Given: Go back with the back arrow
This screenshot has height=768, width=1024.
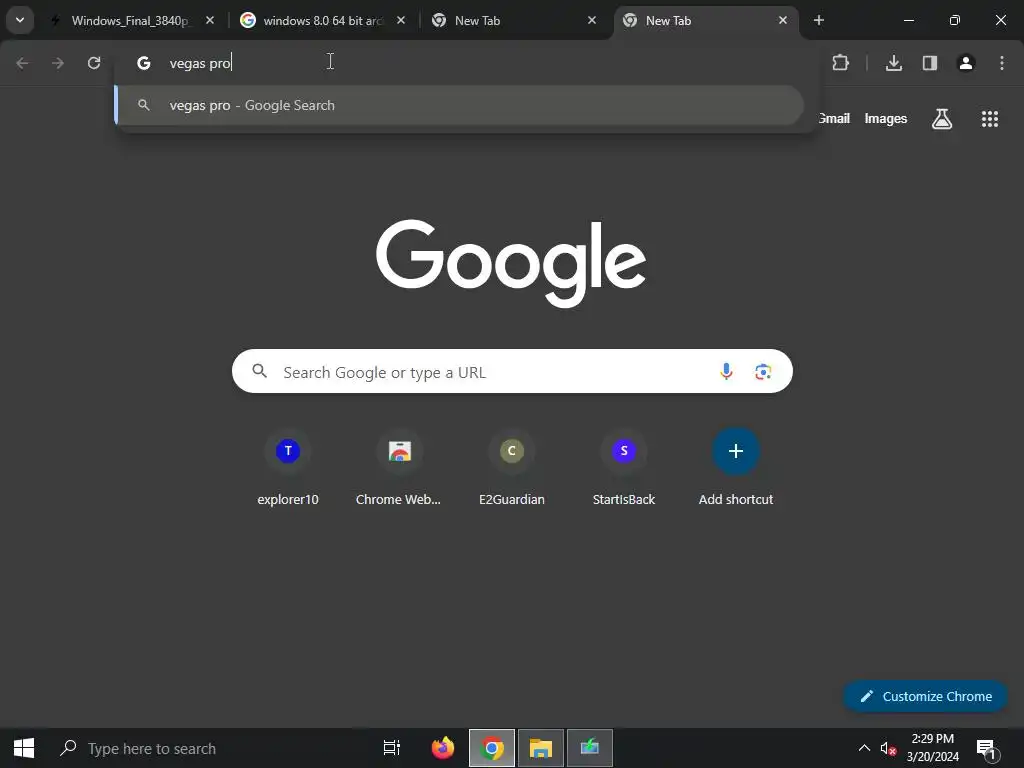Looking at the screenshot, I should point(22,63).
